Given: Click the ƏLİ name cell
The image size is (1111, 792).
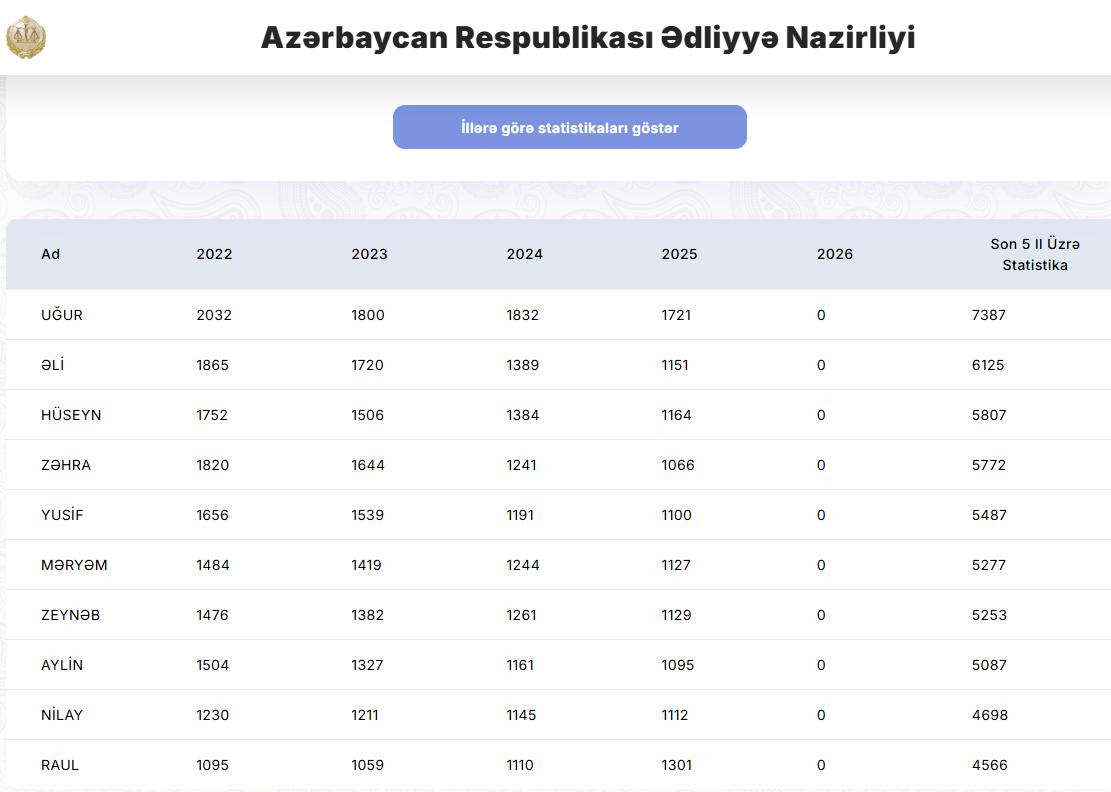Looking at the screenshot, I should click(x=52, y=365).
